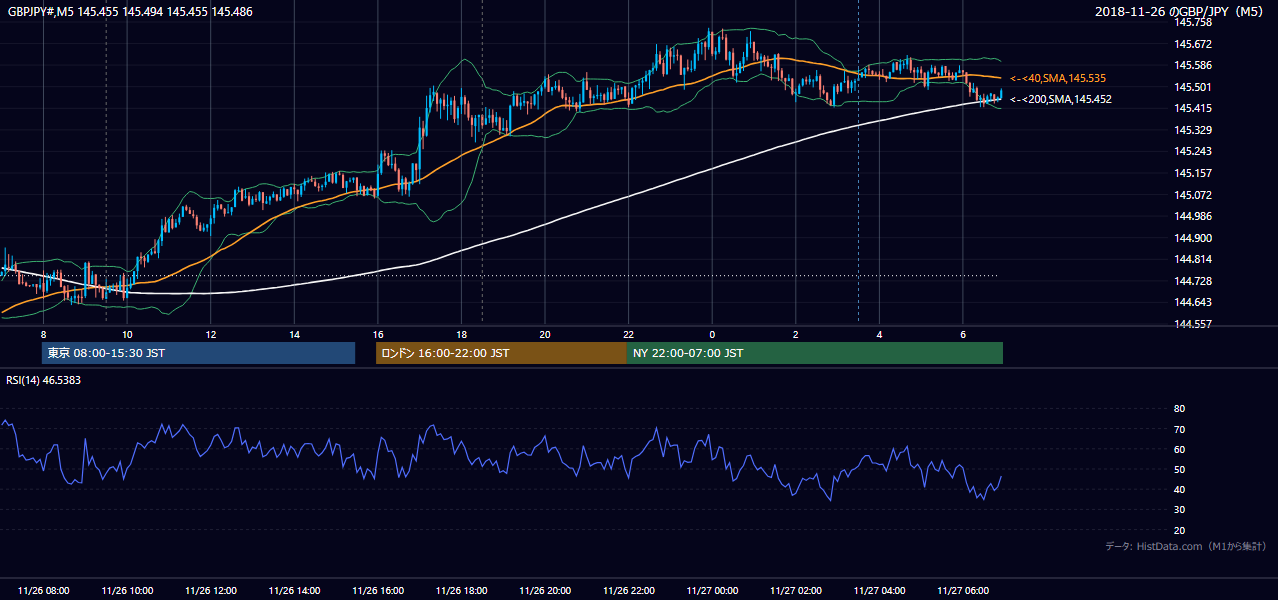Click the RSI(14) 46.5383 indicator label
Image resolution: width=1278 pixels, height=600 pixels.
pos(44,380)
